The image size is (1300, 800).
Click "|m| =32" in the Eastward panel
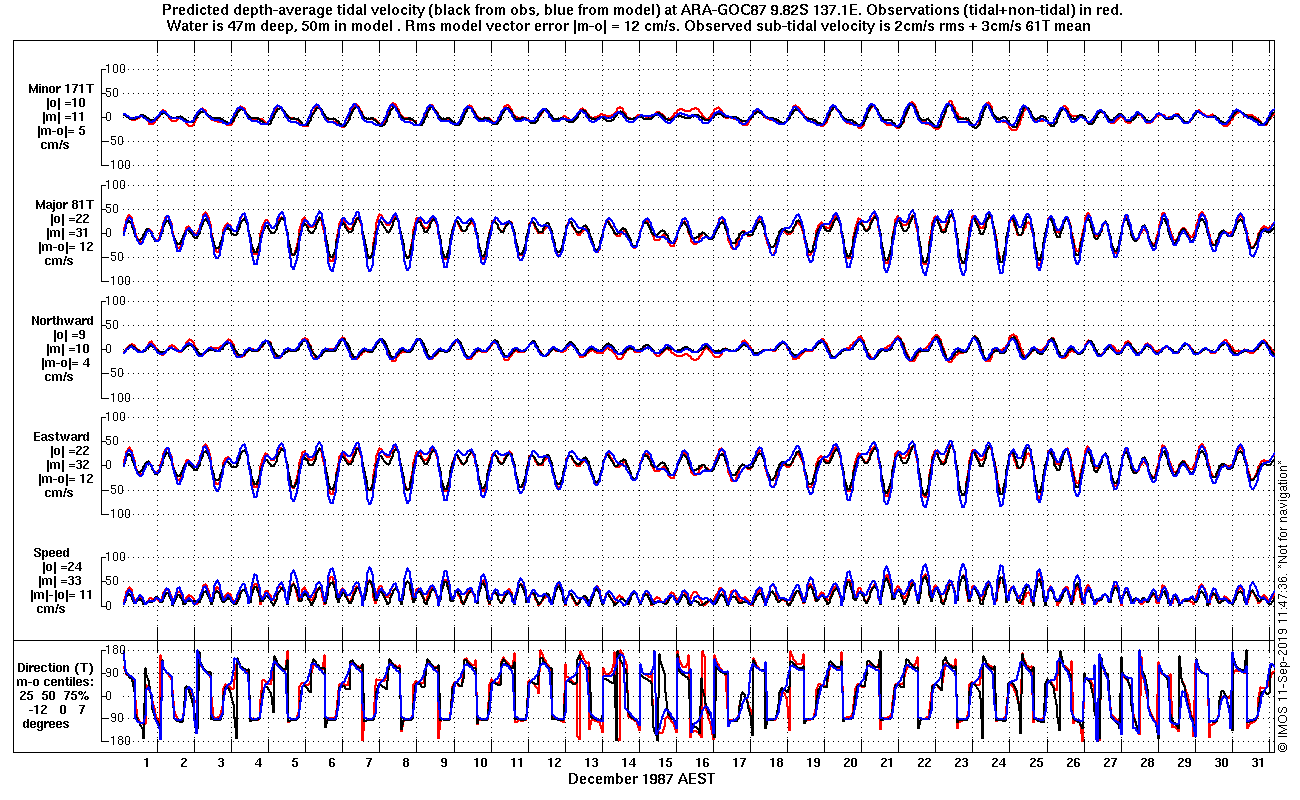(x=66, y=465)
